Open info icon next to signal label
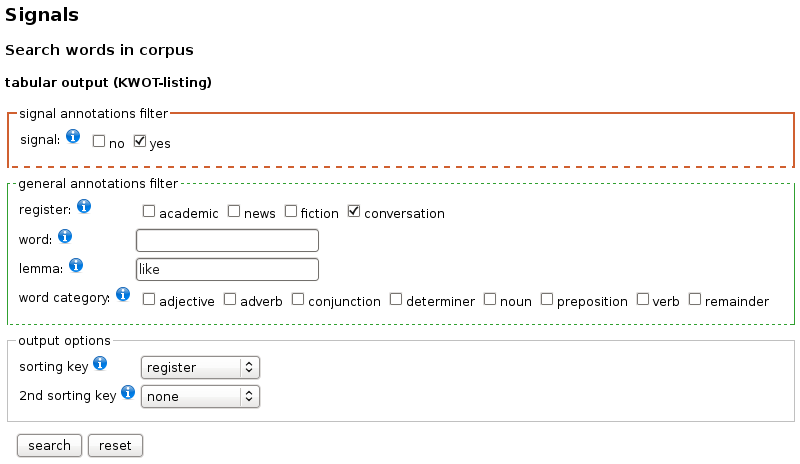Image resolution: width=800 pixels, height=464 pixels. (x=73, y=136)
